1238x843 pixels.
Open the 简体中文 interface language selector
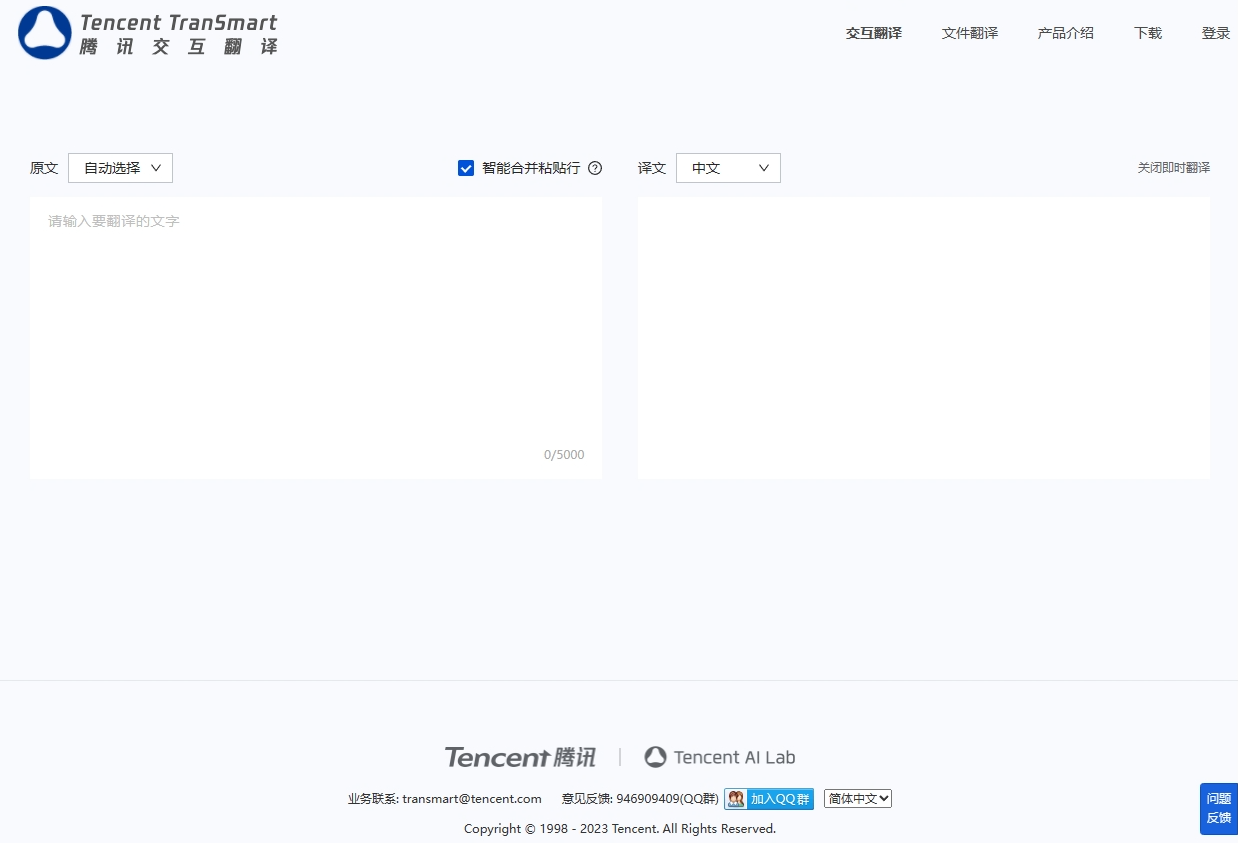(857, 798)
